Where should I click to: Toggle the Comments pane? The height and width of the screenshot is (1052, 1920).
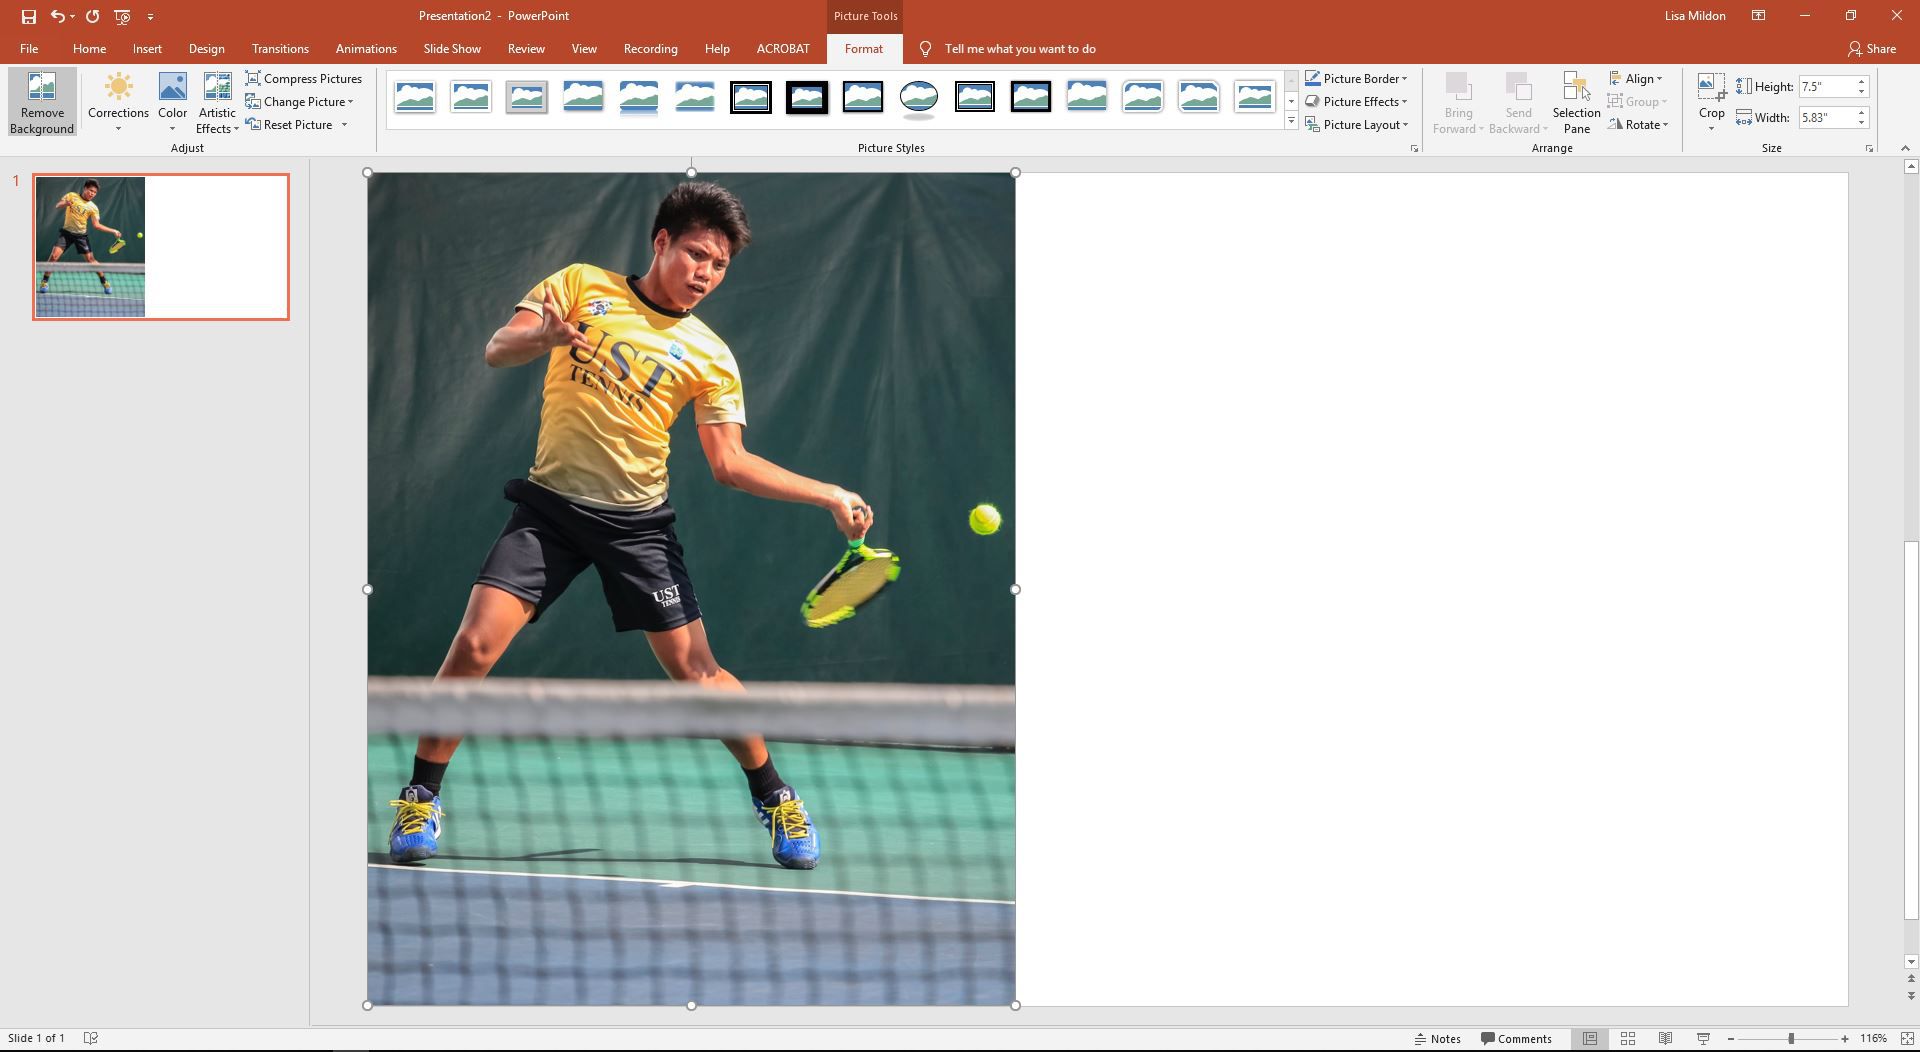click(1516, 1039)
